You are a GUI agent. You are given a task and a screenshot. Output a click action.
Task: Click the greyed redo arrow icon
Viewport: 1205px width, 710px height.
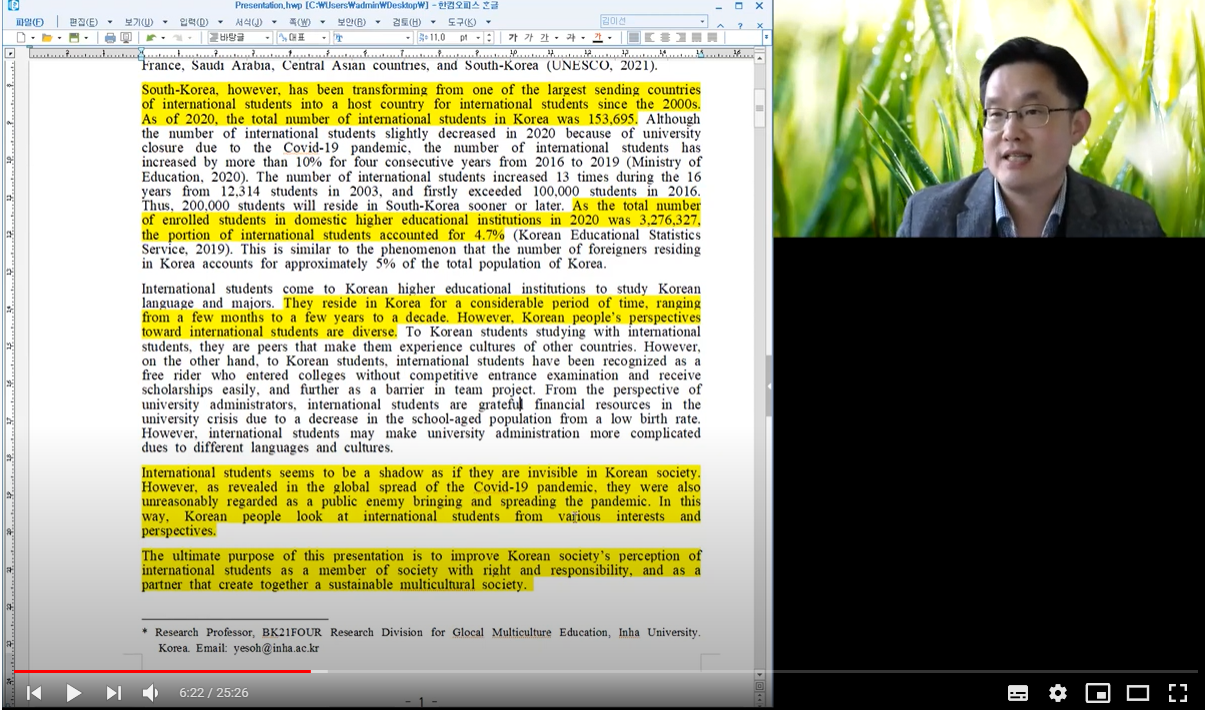point(177,38)
